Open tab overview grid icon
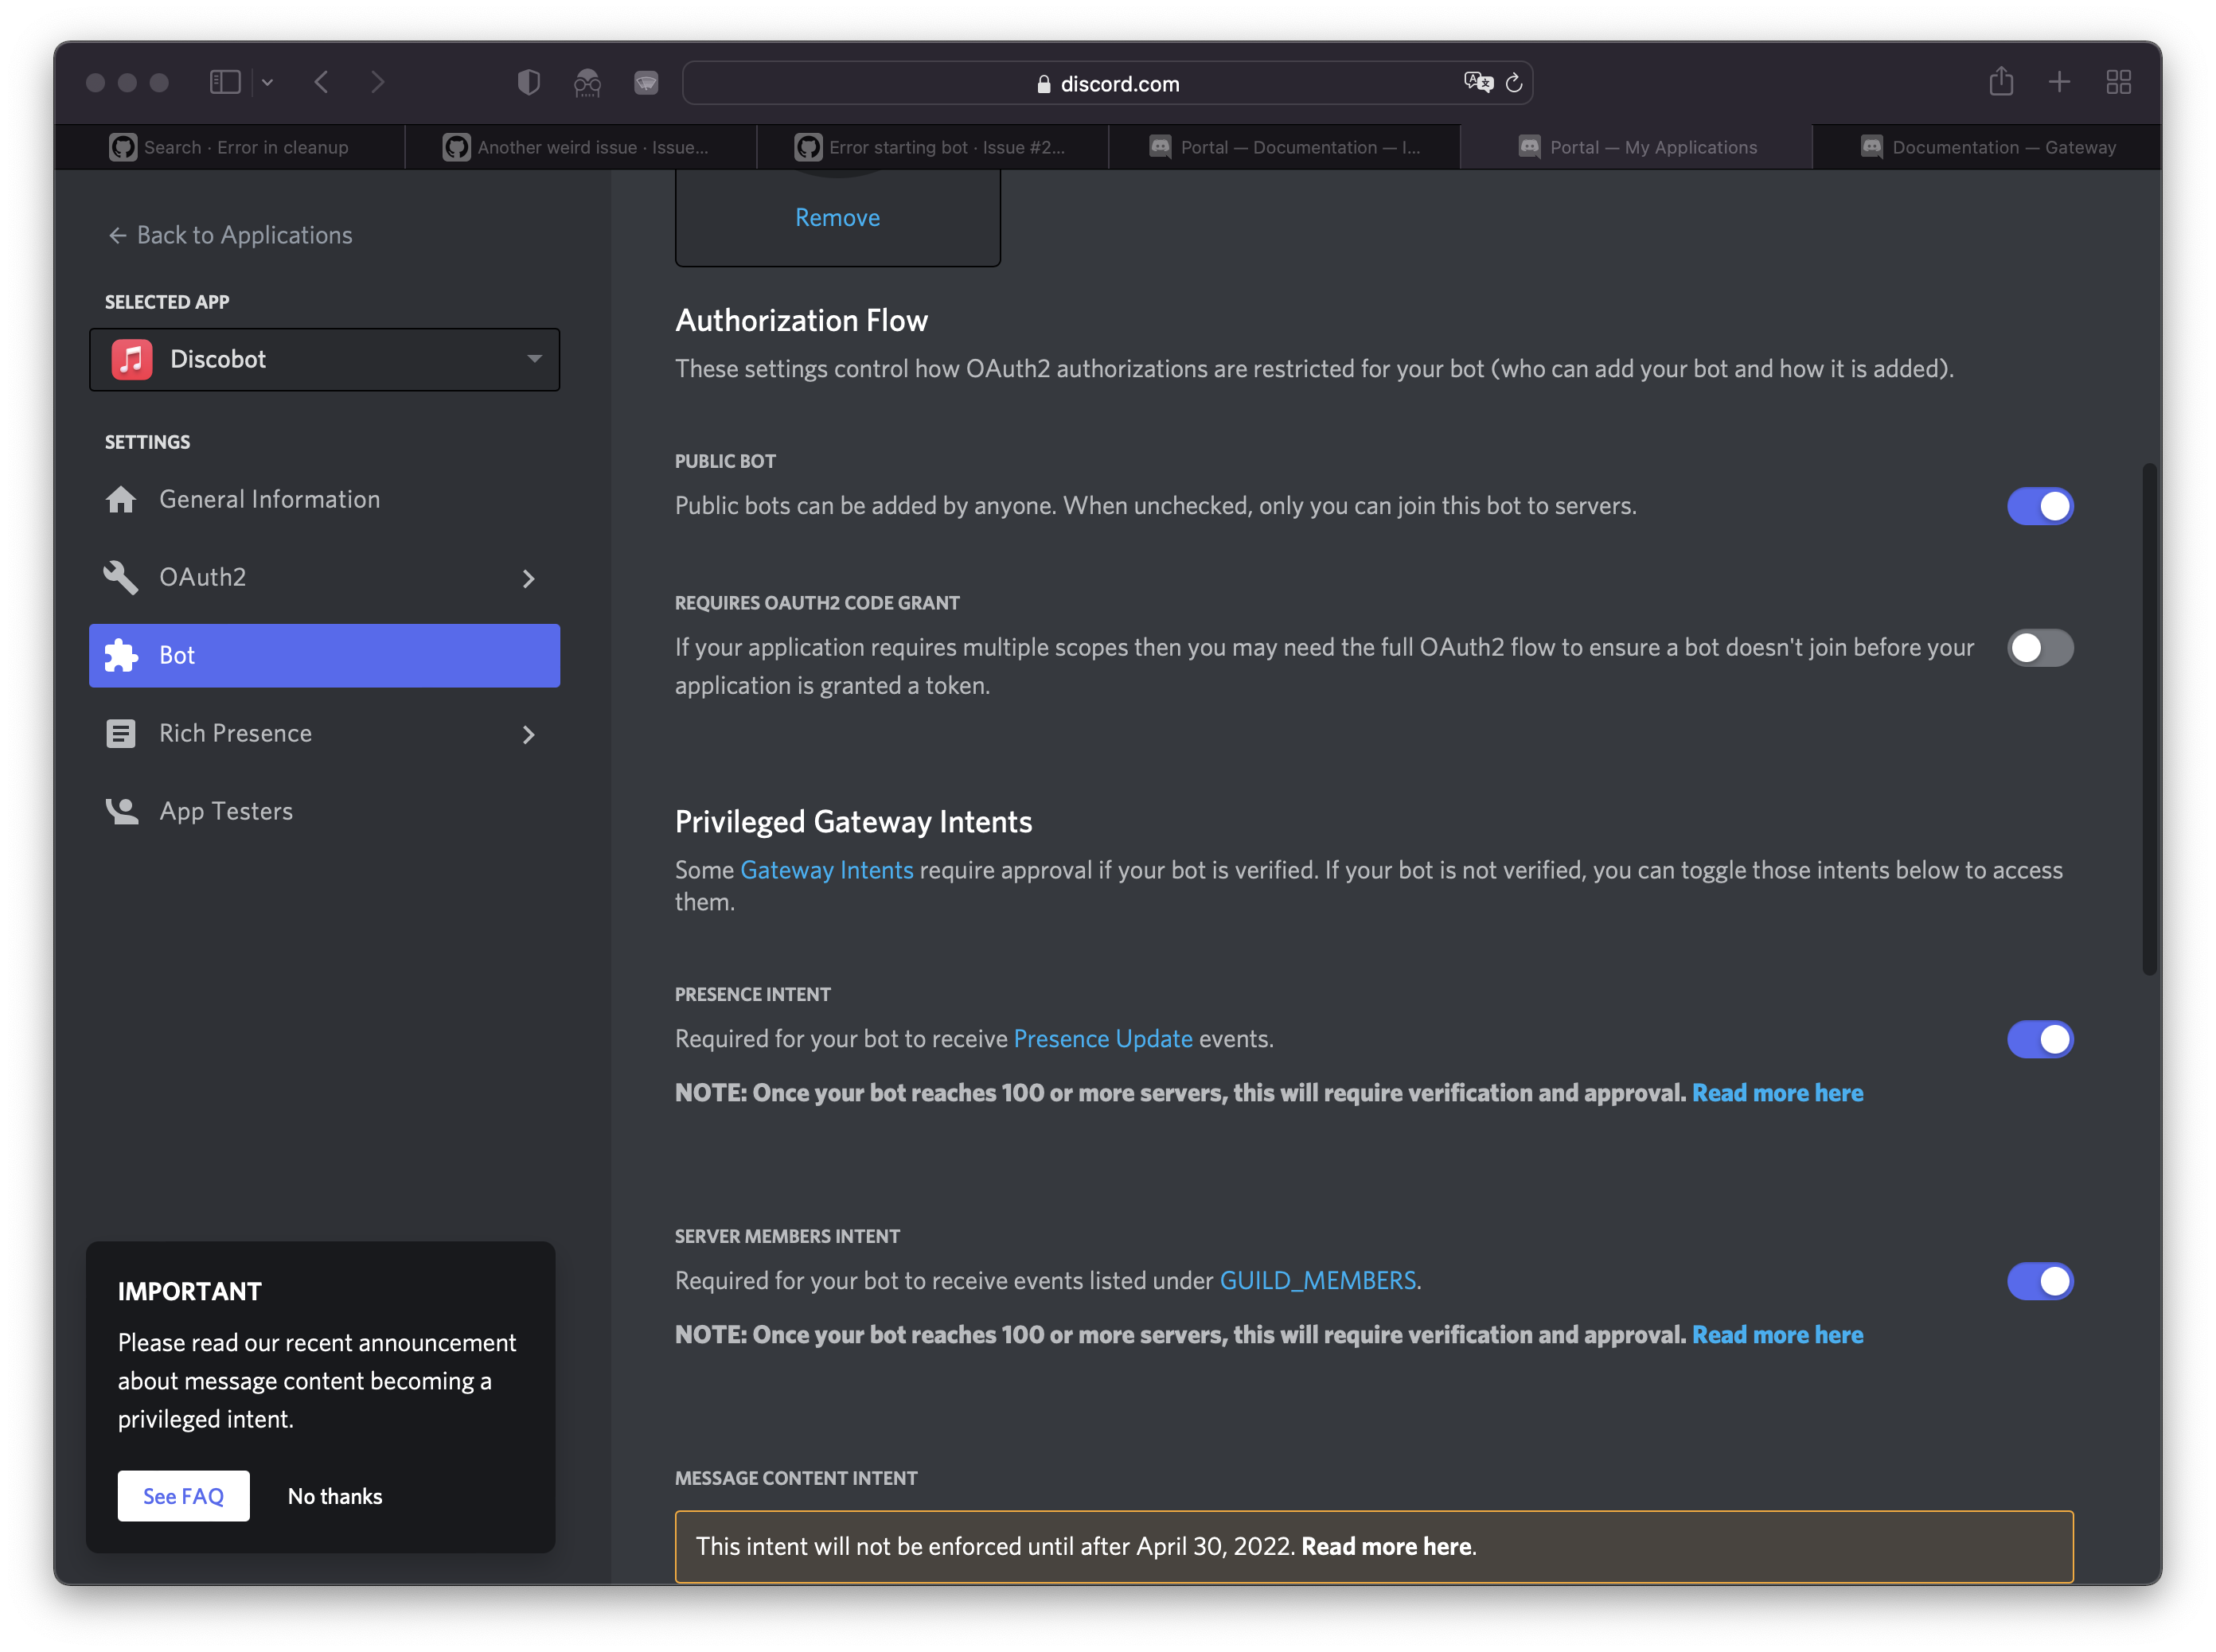This screenshot has width=2216, height=1652. pyautogui.click(x=2118, y=82)
